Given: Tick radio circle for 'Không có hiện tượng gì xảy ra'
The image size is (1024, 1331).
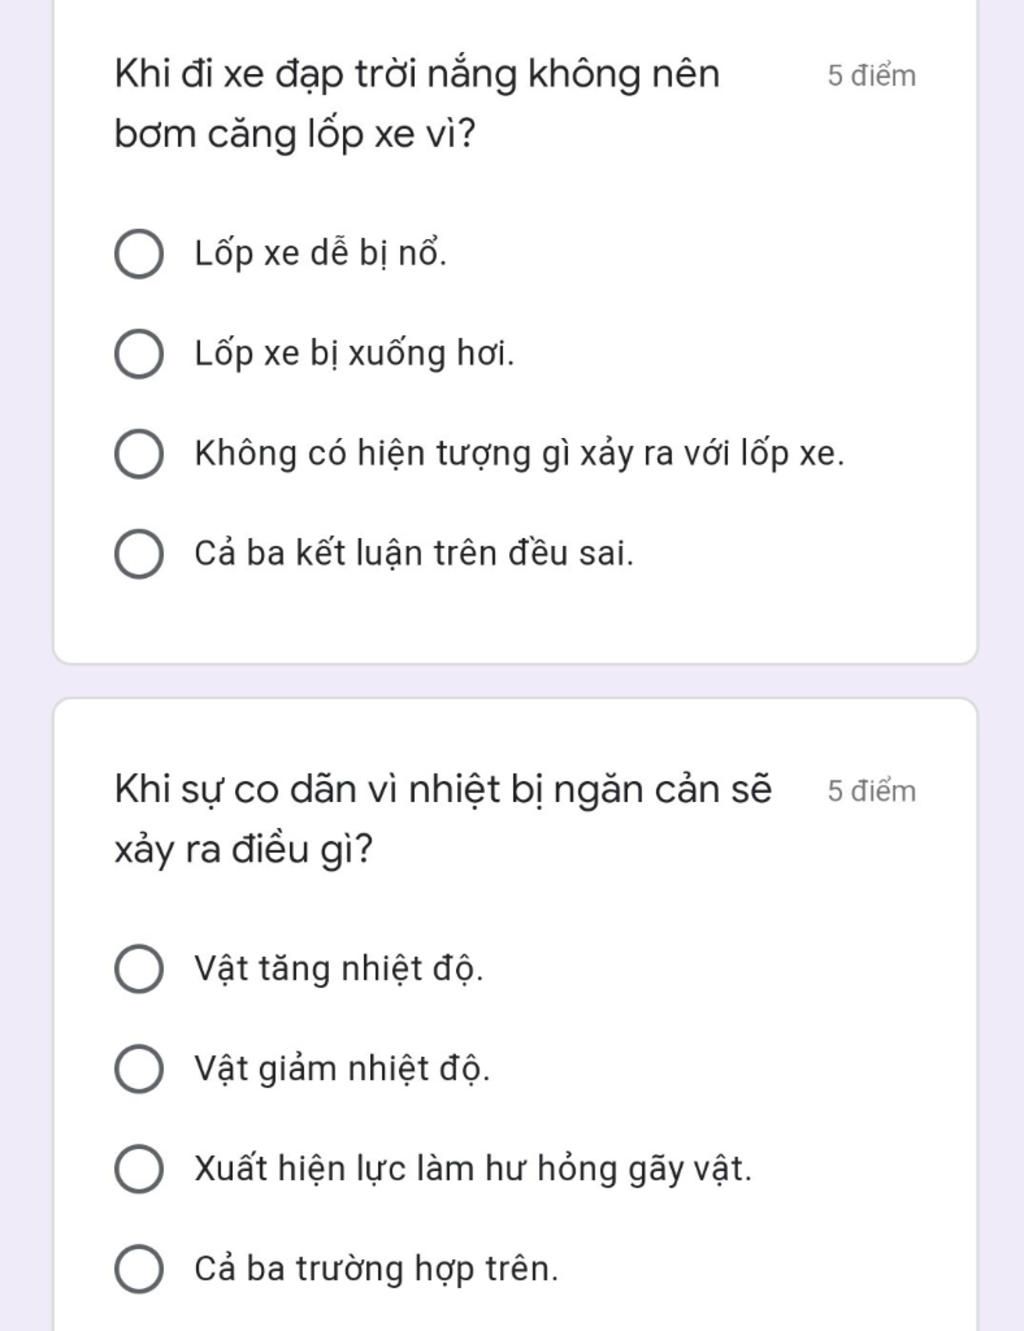Looking at the screenshot, I should click(139, 454).
